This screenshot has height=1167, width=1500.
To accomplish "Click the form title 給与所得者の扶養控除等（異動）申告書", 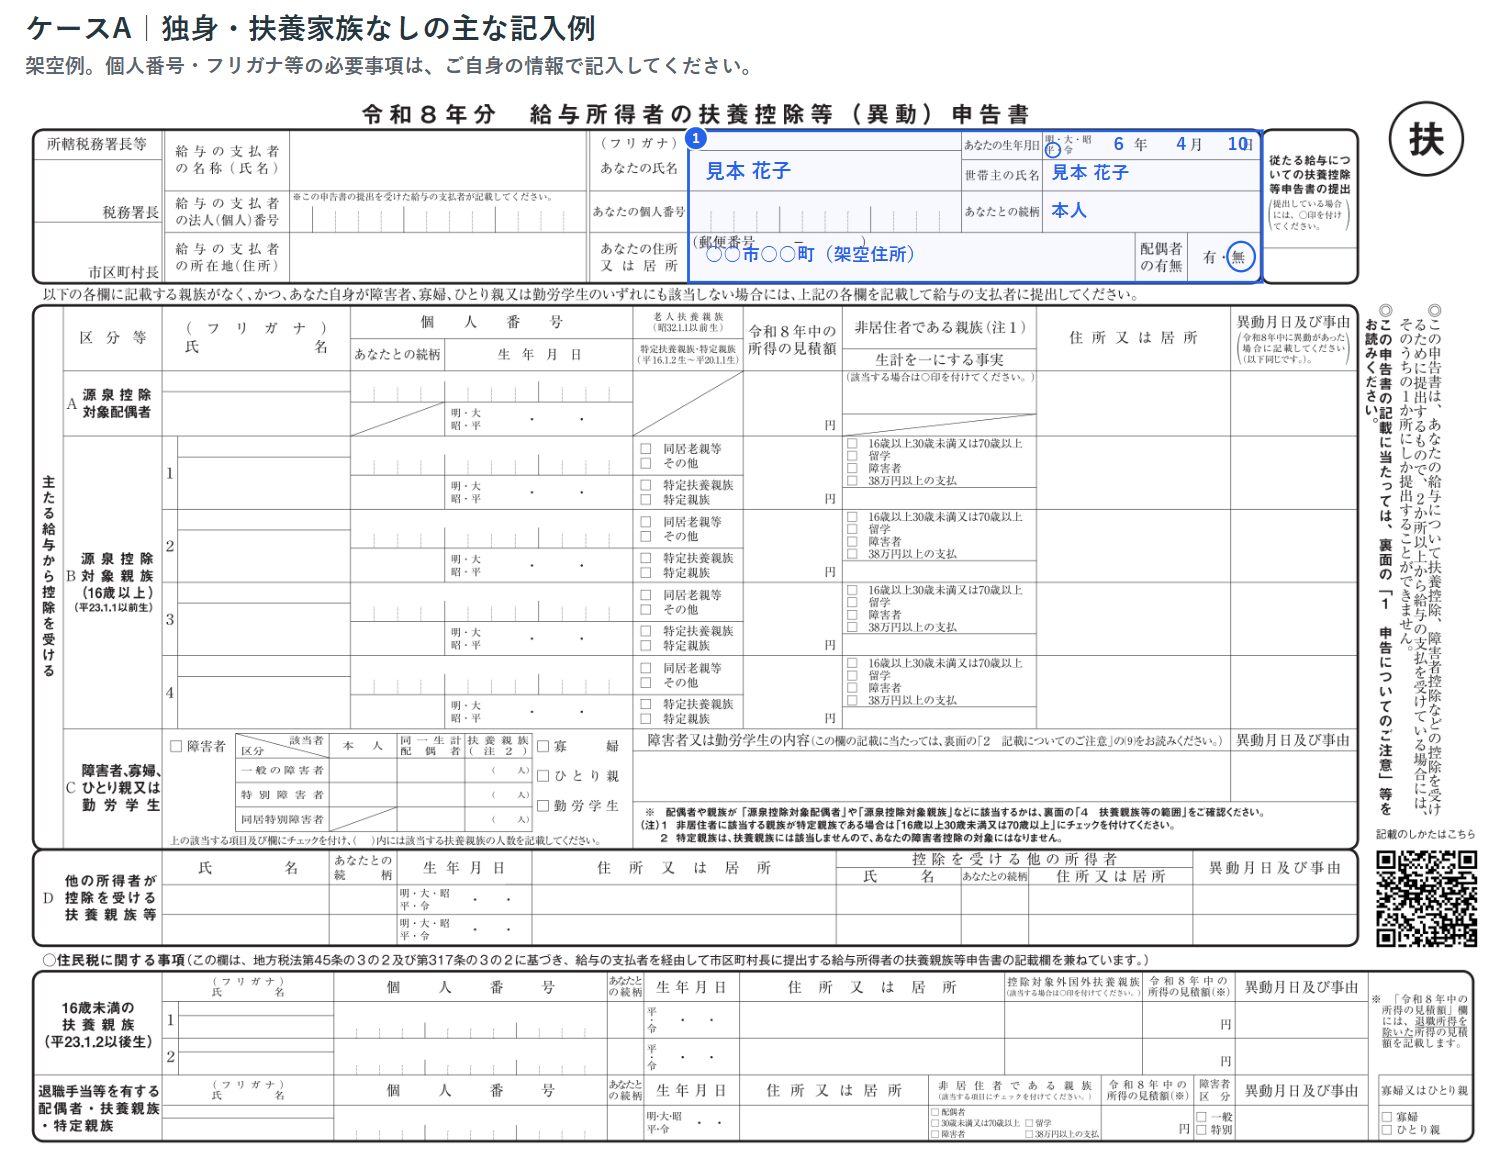I will [696, 114].
